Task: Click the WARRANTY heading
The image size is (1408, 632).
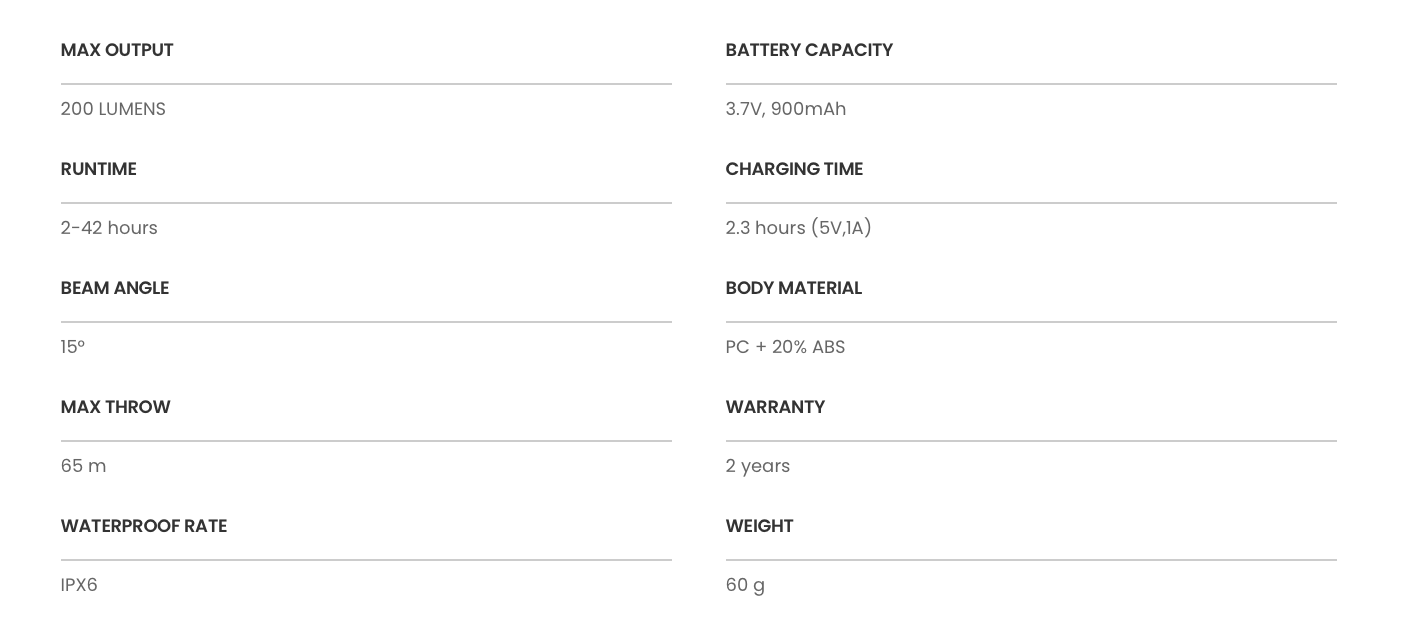Action: pos(775,407)
